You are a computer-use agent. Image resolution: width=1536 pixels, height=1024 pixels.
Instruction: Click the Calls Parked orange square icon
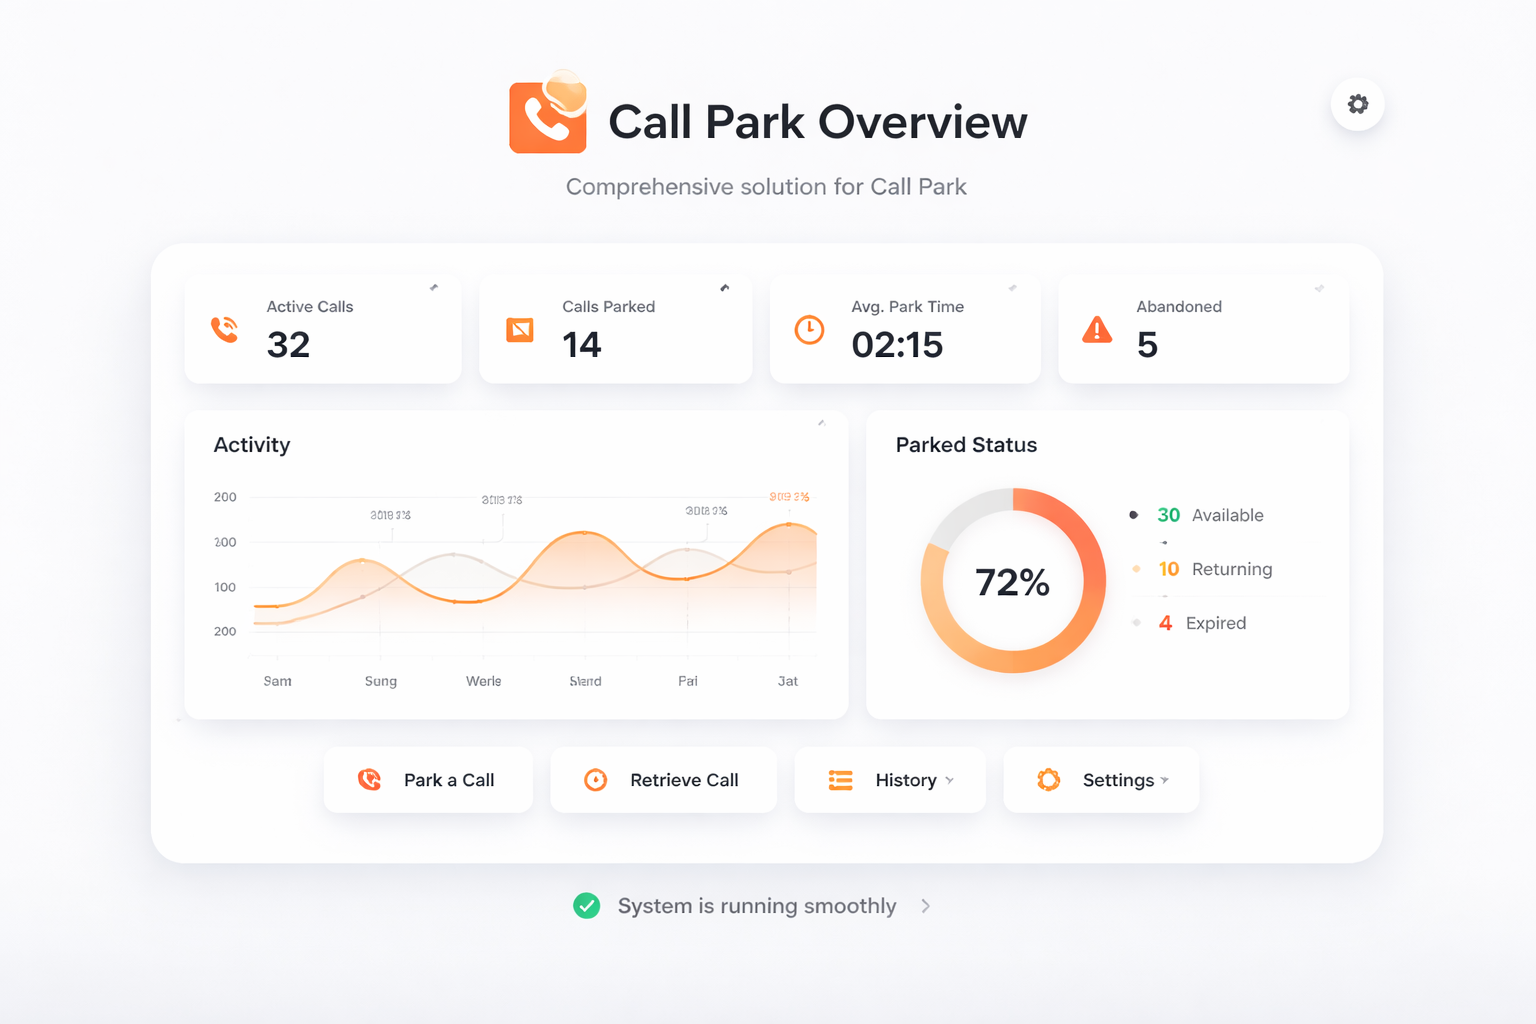click(520, 330)
